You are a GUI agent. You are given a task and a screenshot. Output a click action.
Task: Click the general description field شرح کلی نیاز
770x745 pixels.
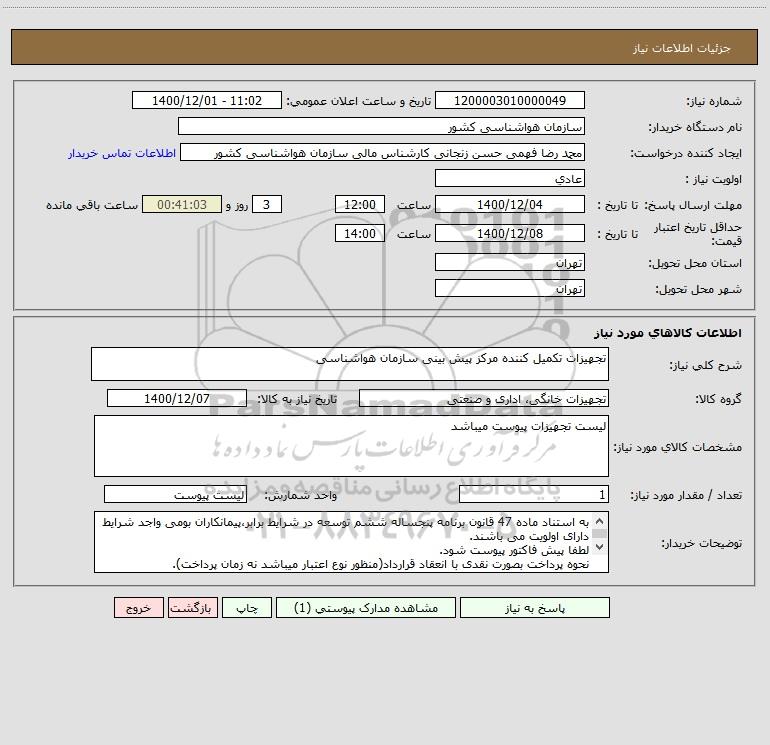click(350, 364)
